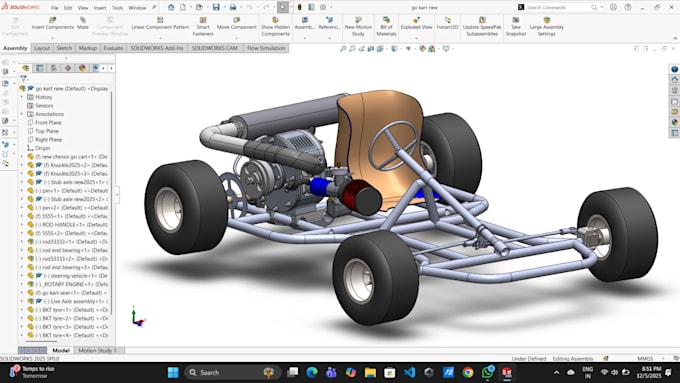Open DimXpertManager tab

pos(68,68)
